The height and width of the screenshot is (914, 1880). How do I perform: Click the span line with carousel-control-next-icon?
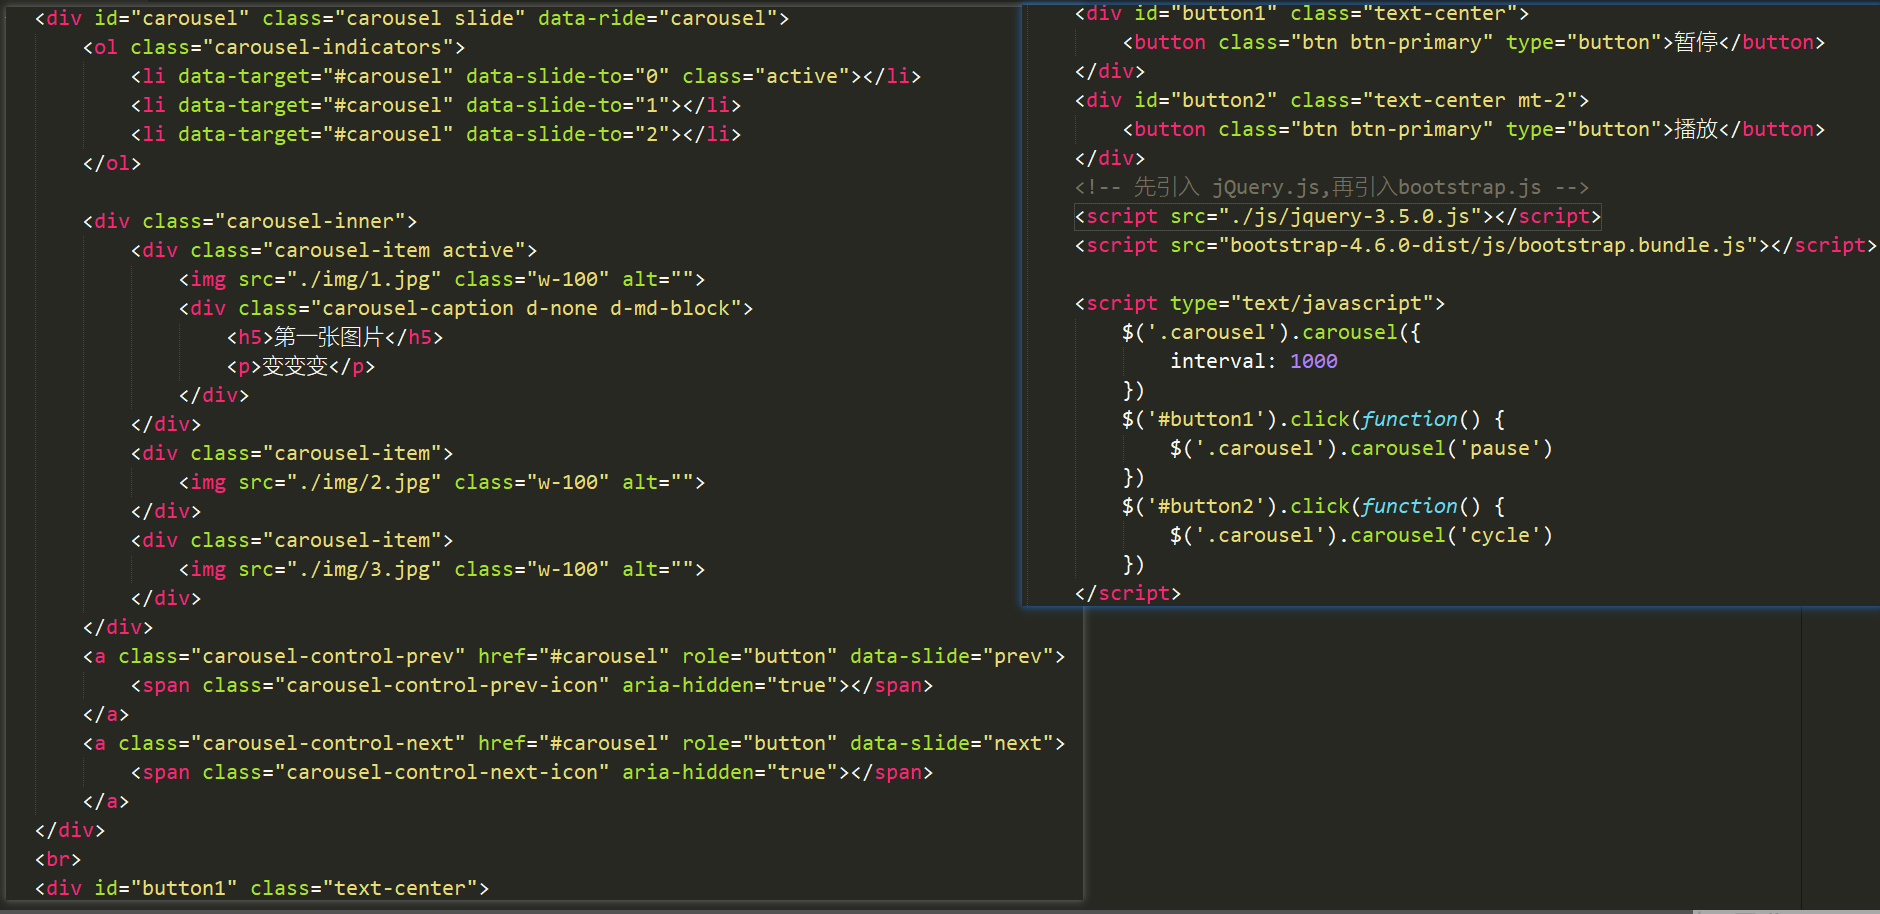[x=532, y=772]
